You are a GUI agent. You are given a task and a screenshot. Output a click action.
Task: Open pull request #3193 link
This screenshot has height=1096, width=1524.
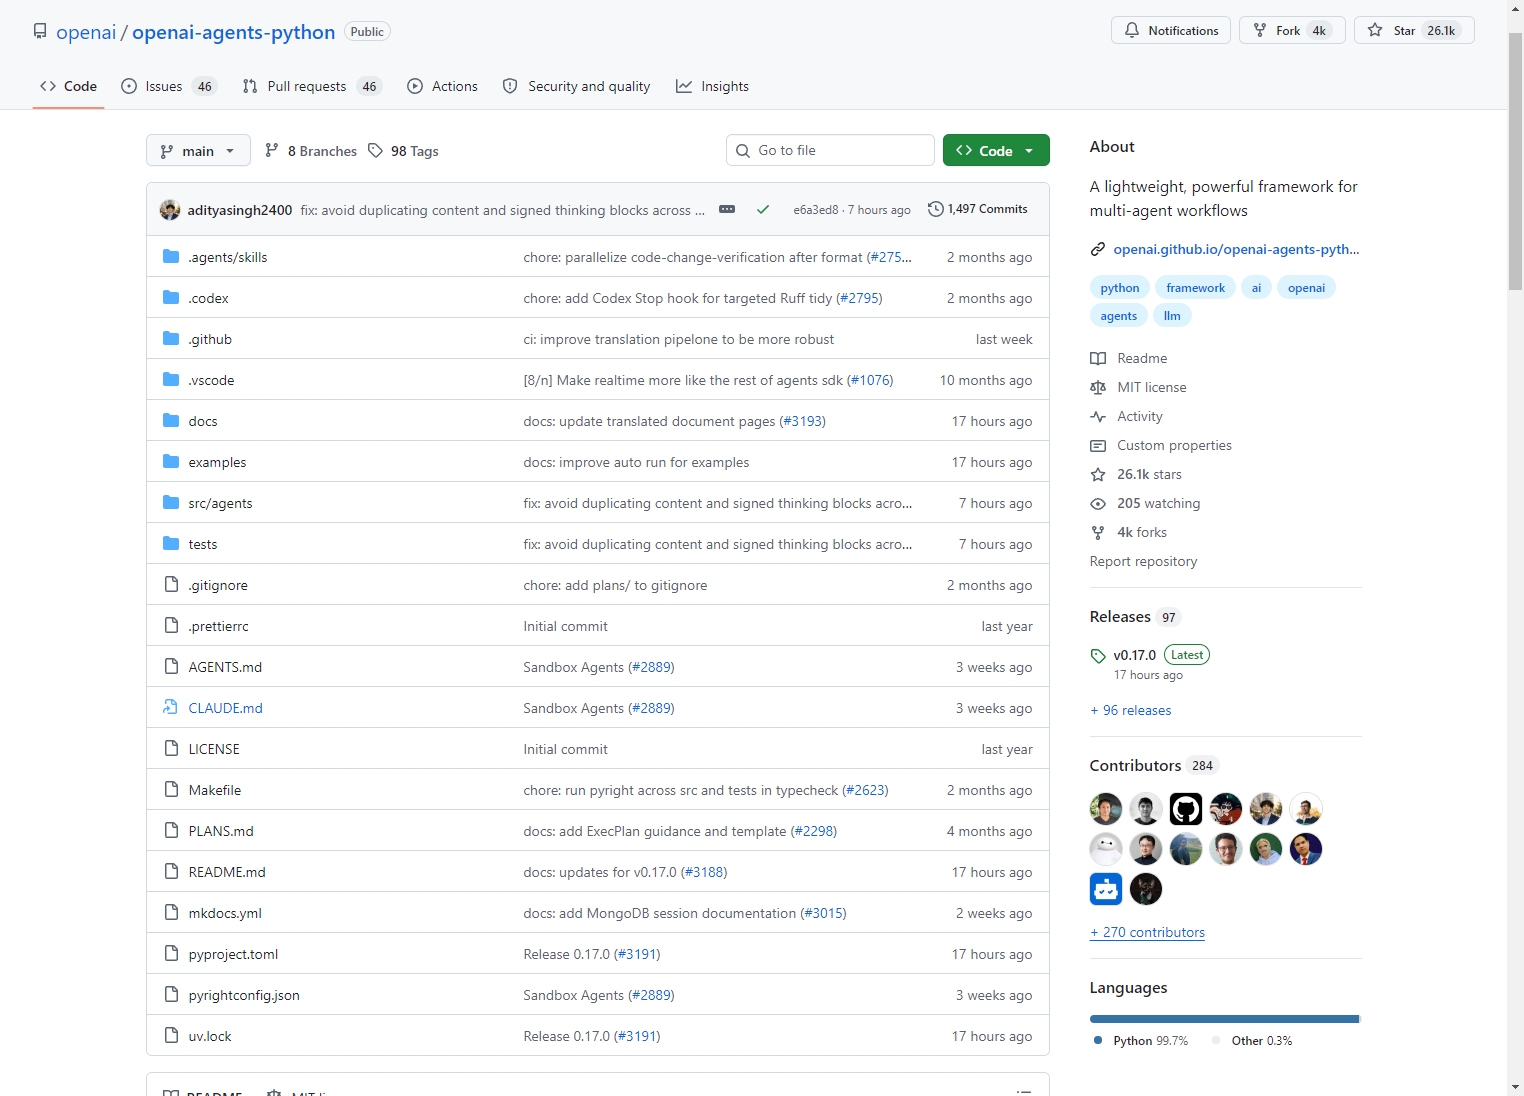(803, 421)
